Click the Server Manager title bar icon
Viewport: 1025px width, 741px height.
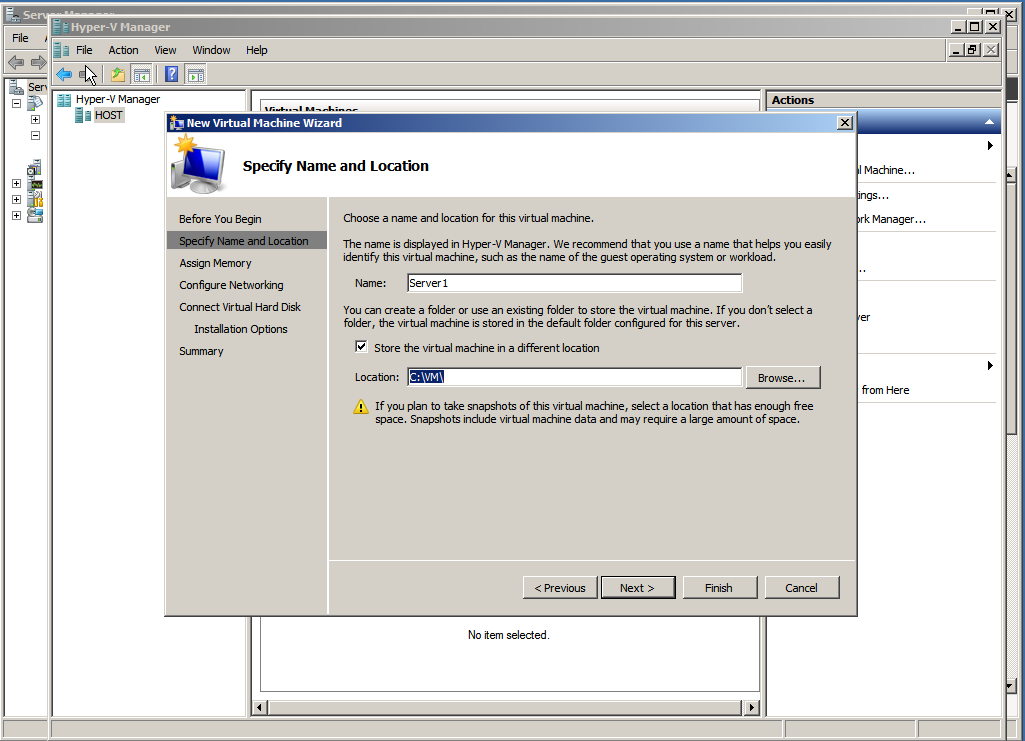(x=12, y=14)
